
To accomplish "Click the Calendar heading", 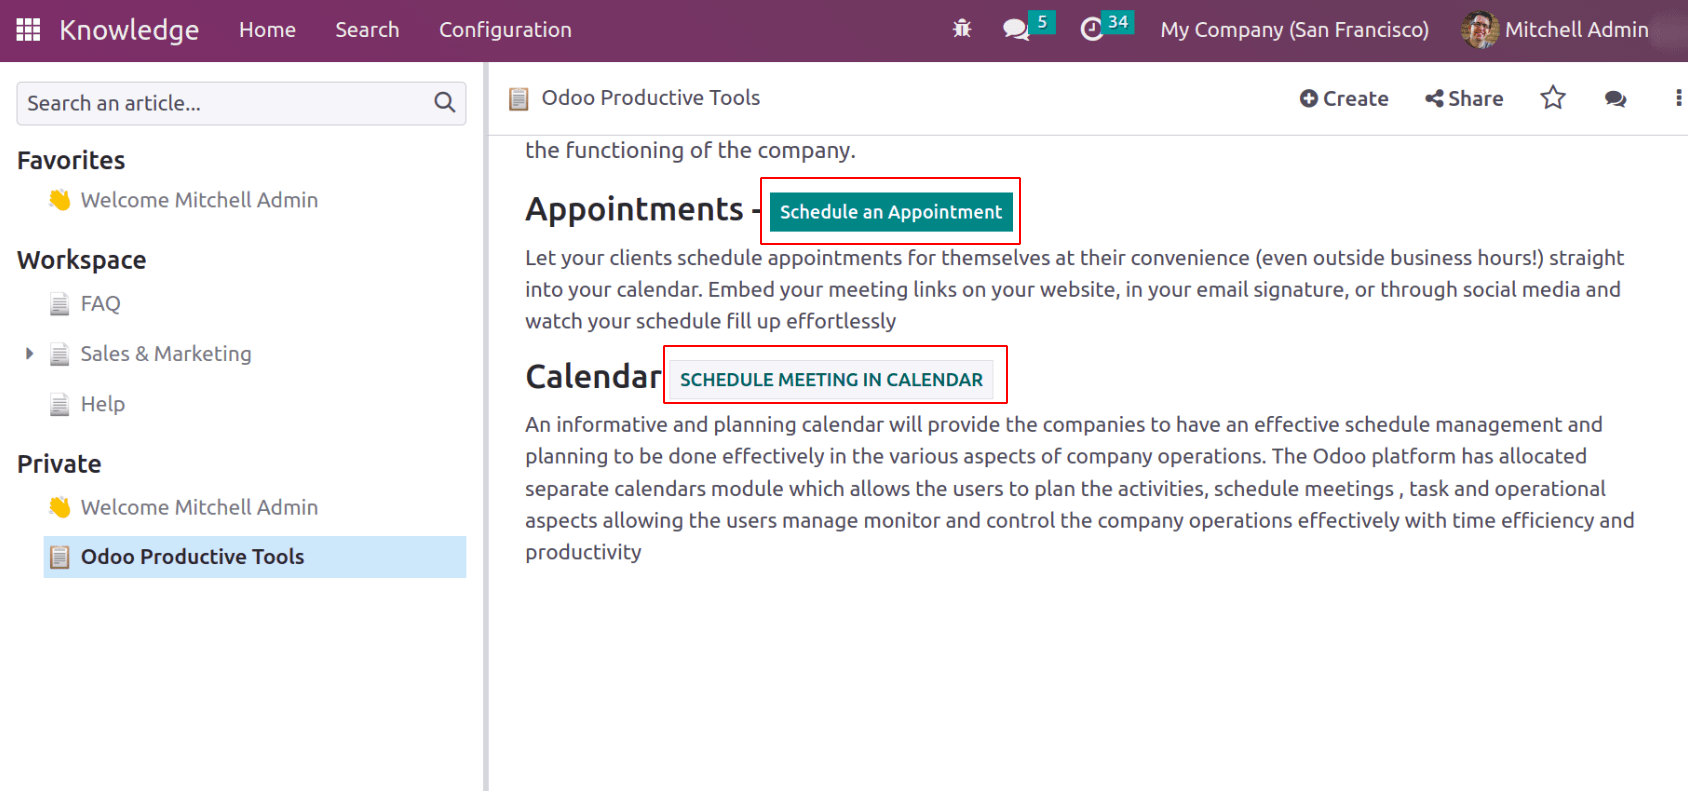I will click(593, 377).
